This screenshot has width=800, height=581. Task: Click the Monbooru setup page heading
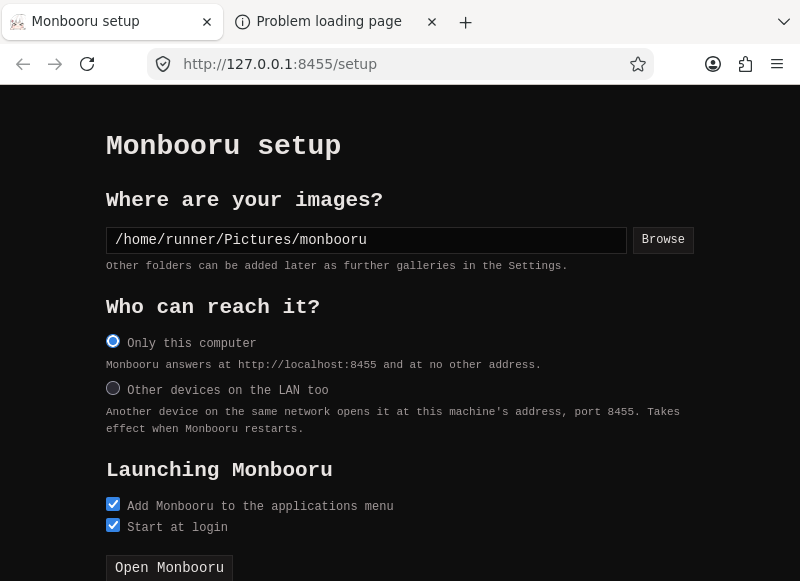(223, 146)
